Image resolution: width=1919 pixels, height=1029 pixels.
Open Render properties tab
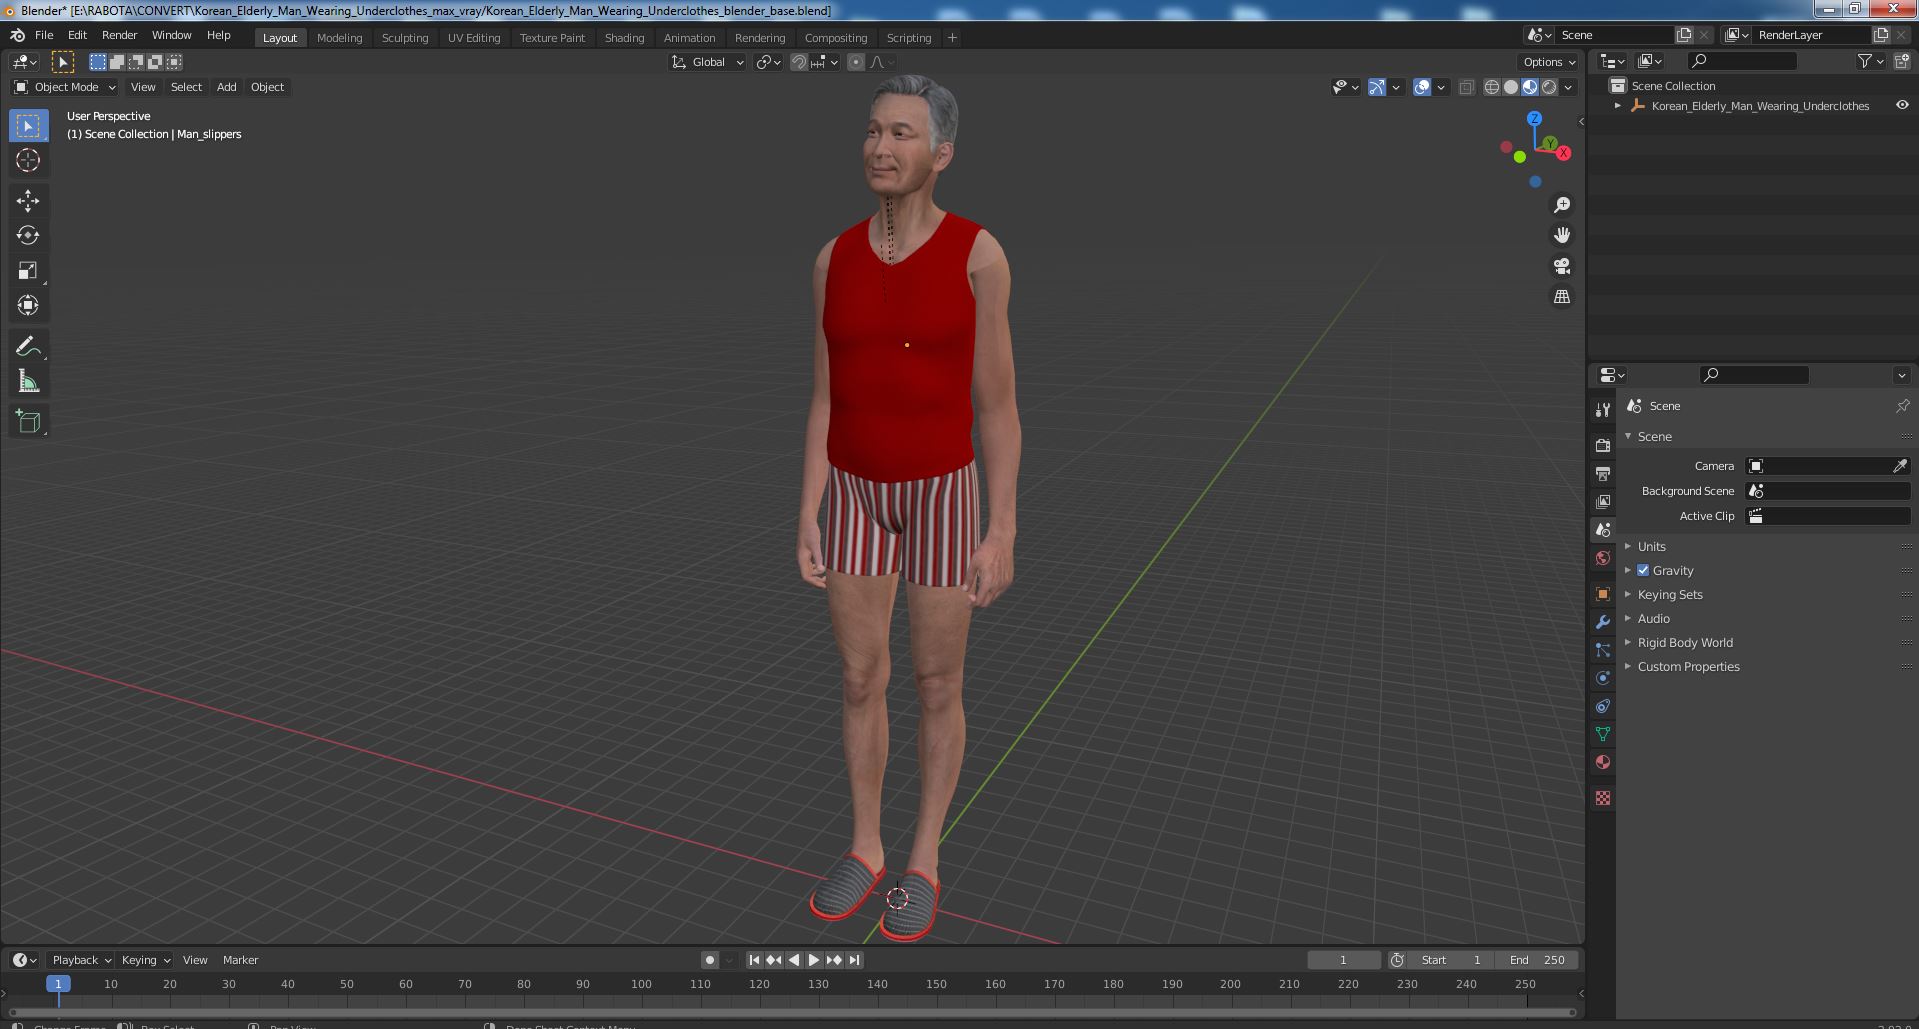coord(1603,445)
